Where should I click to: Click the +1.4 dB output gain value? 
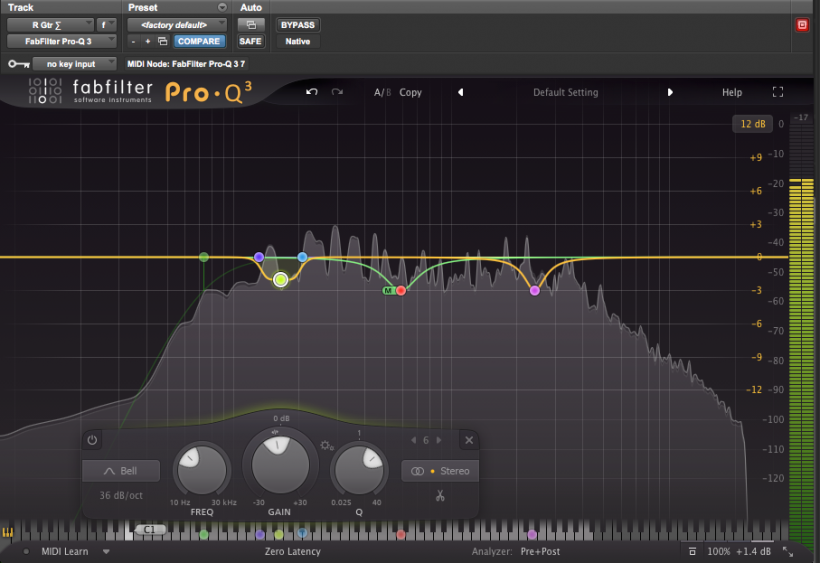pos(754,551)
